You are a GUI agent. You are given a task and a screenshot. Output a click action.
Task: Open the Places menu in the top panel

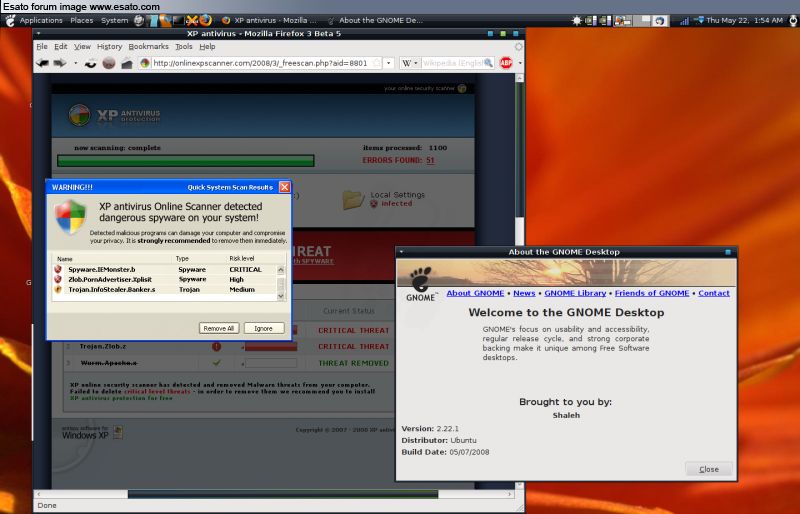point(82,20)
